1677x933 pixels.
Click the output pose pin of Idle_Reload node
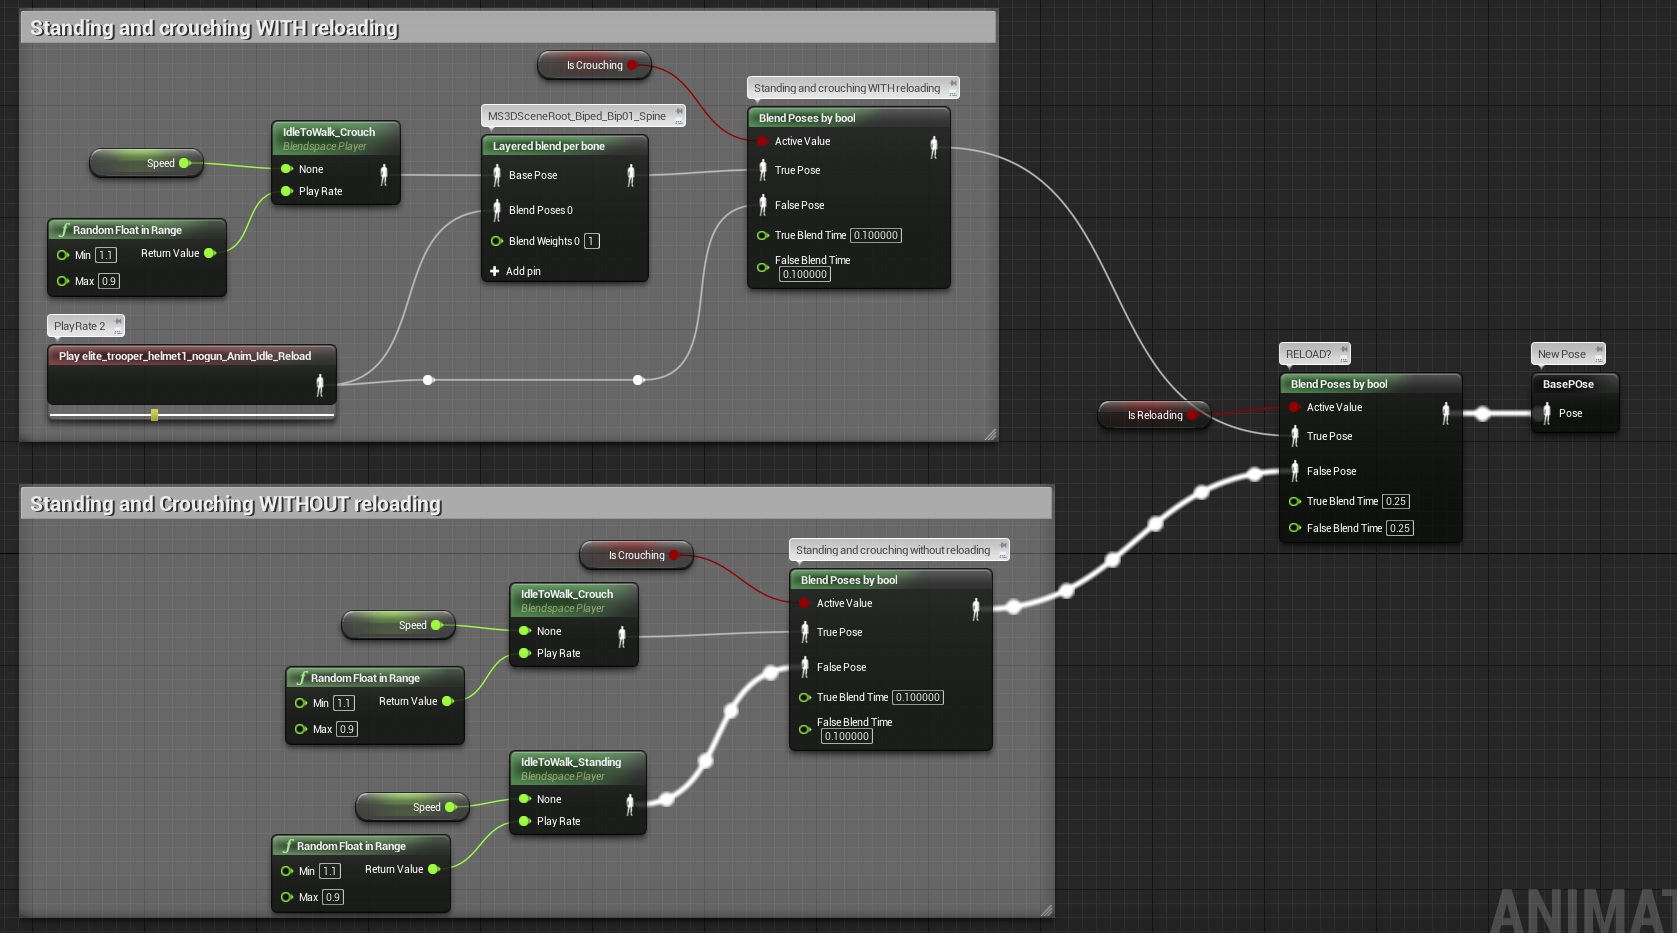[320, 385]
